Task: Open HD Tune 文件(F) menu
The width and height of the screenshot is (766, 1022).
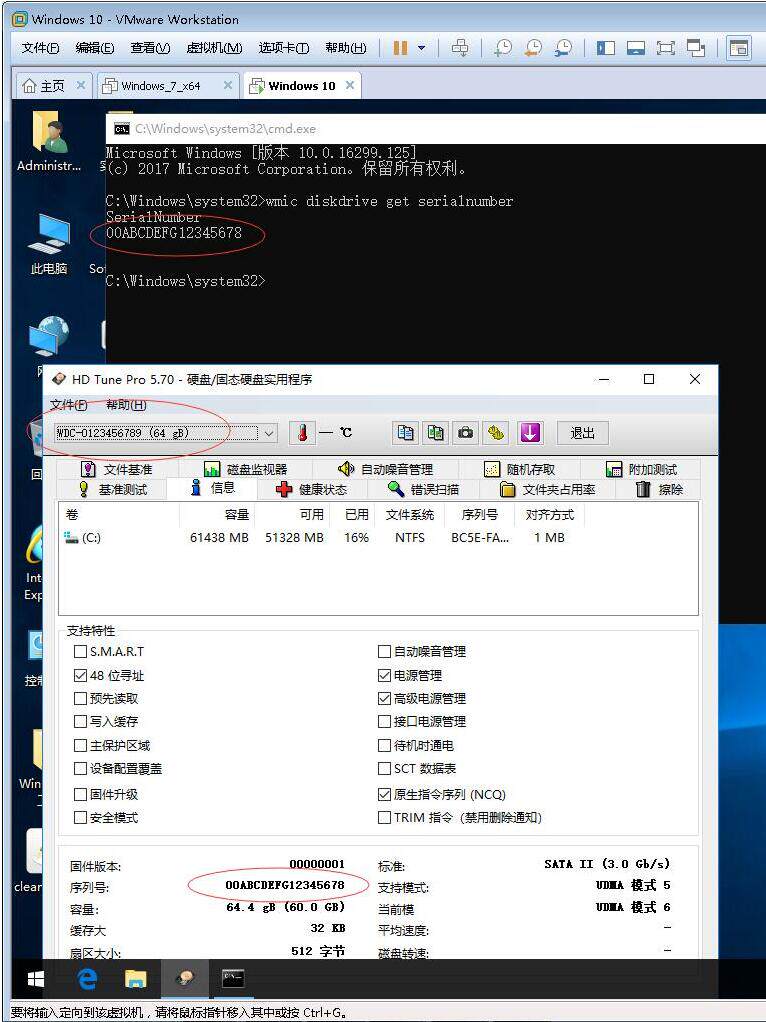Action: [x=68, y=405]
